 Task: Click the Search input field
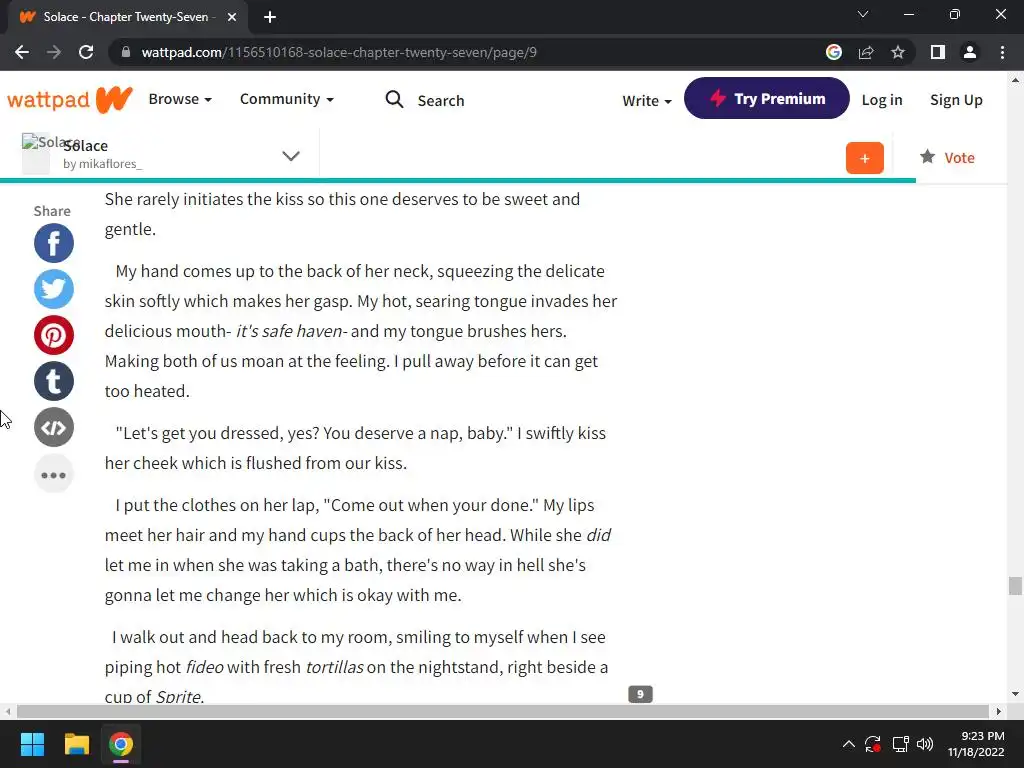tap(441, 101)
